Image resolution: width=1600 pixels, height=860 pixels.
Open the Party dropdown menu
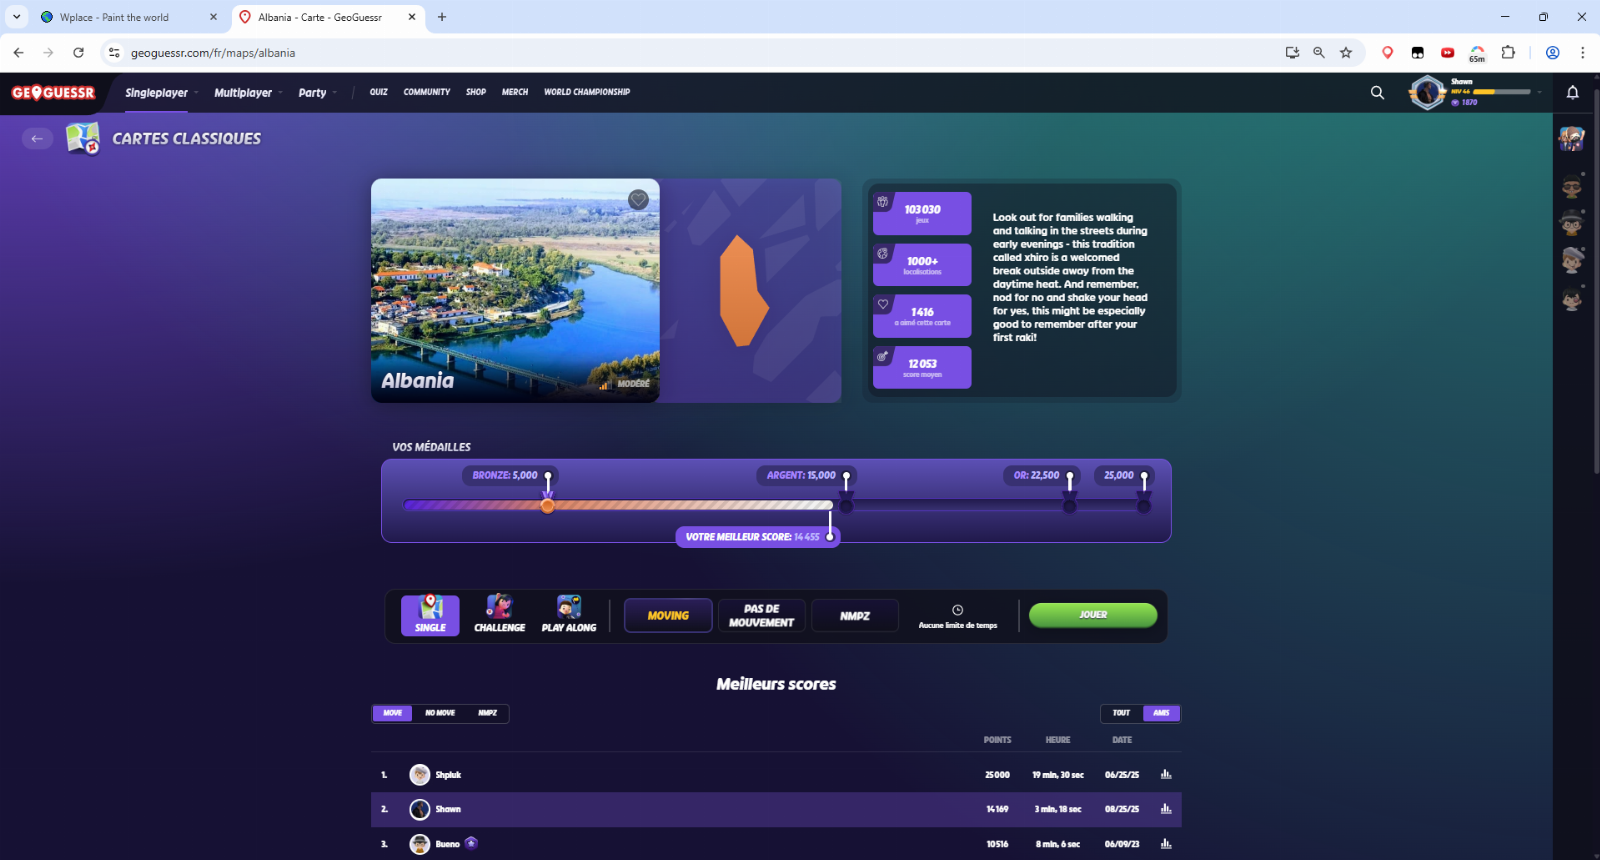click(313, 93)
